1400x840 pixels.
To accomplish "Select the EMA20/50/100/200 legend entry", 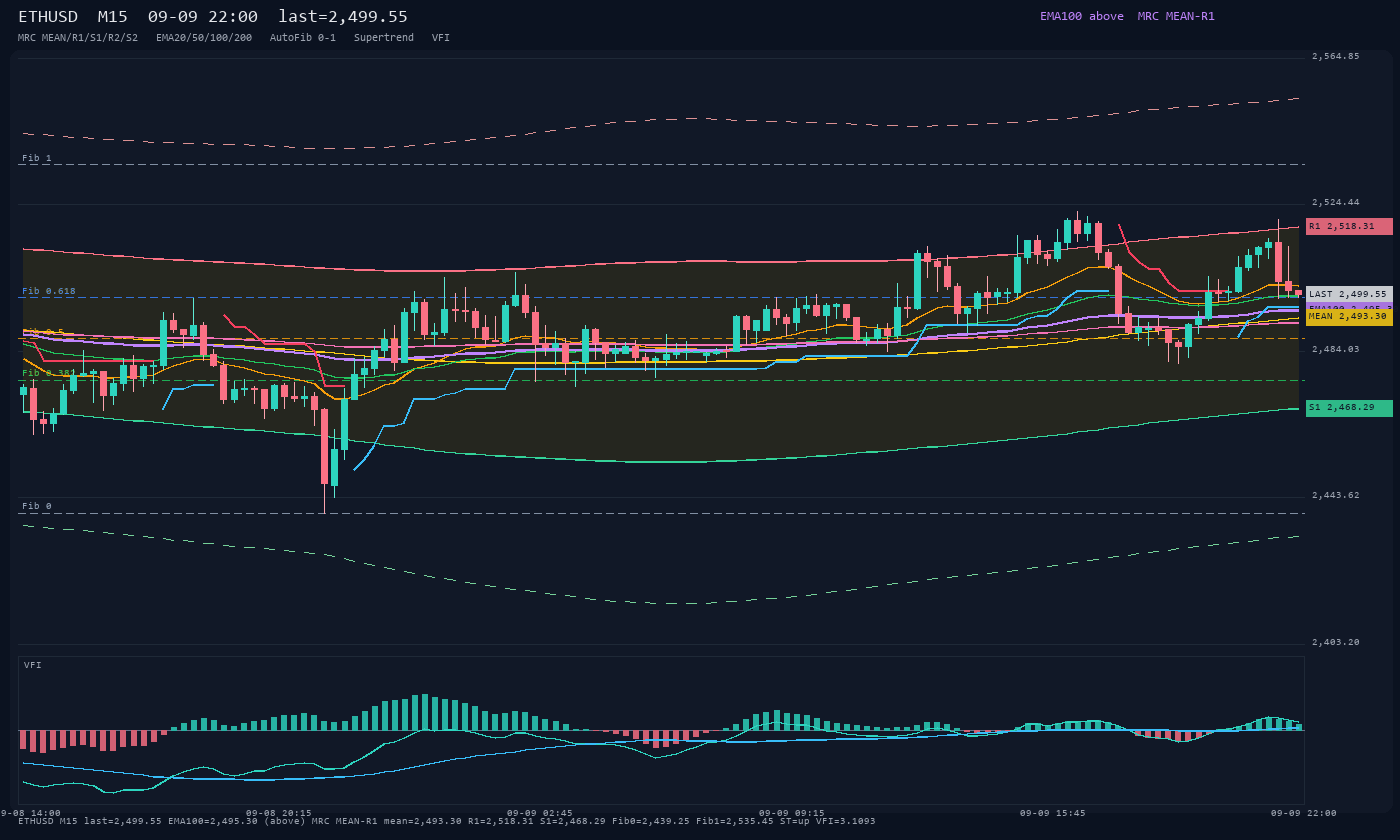I will 204,37.
